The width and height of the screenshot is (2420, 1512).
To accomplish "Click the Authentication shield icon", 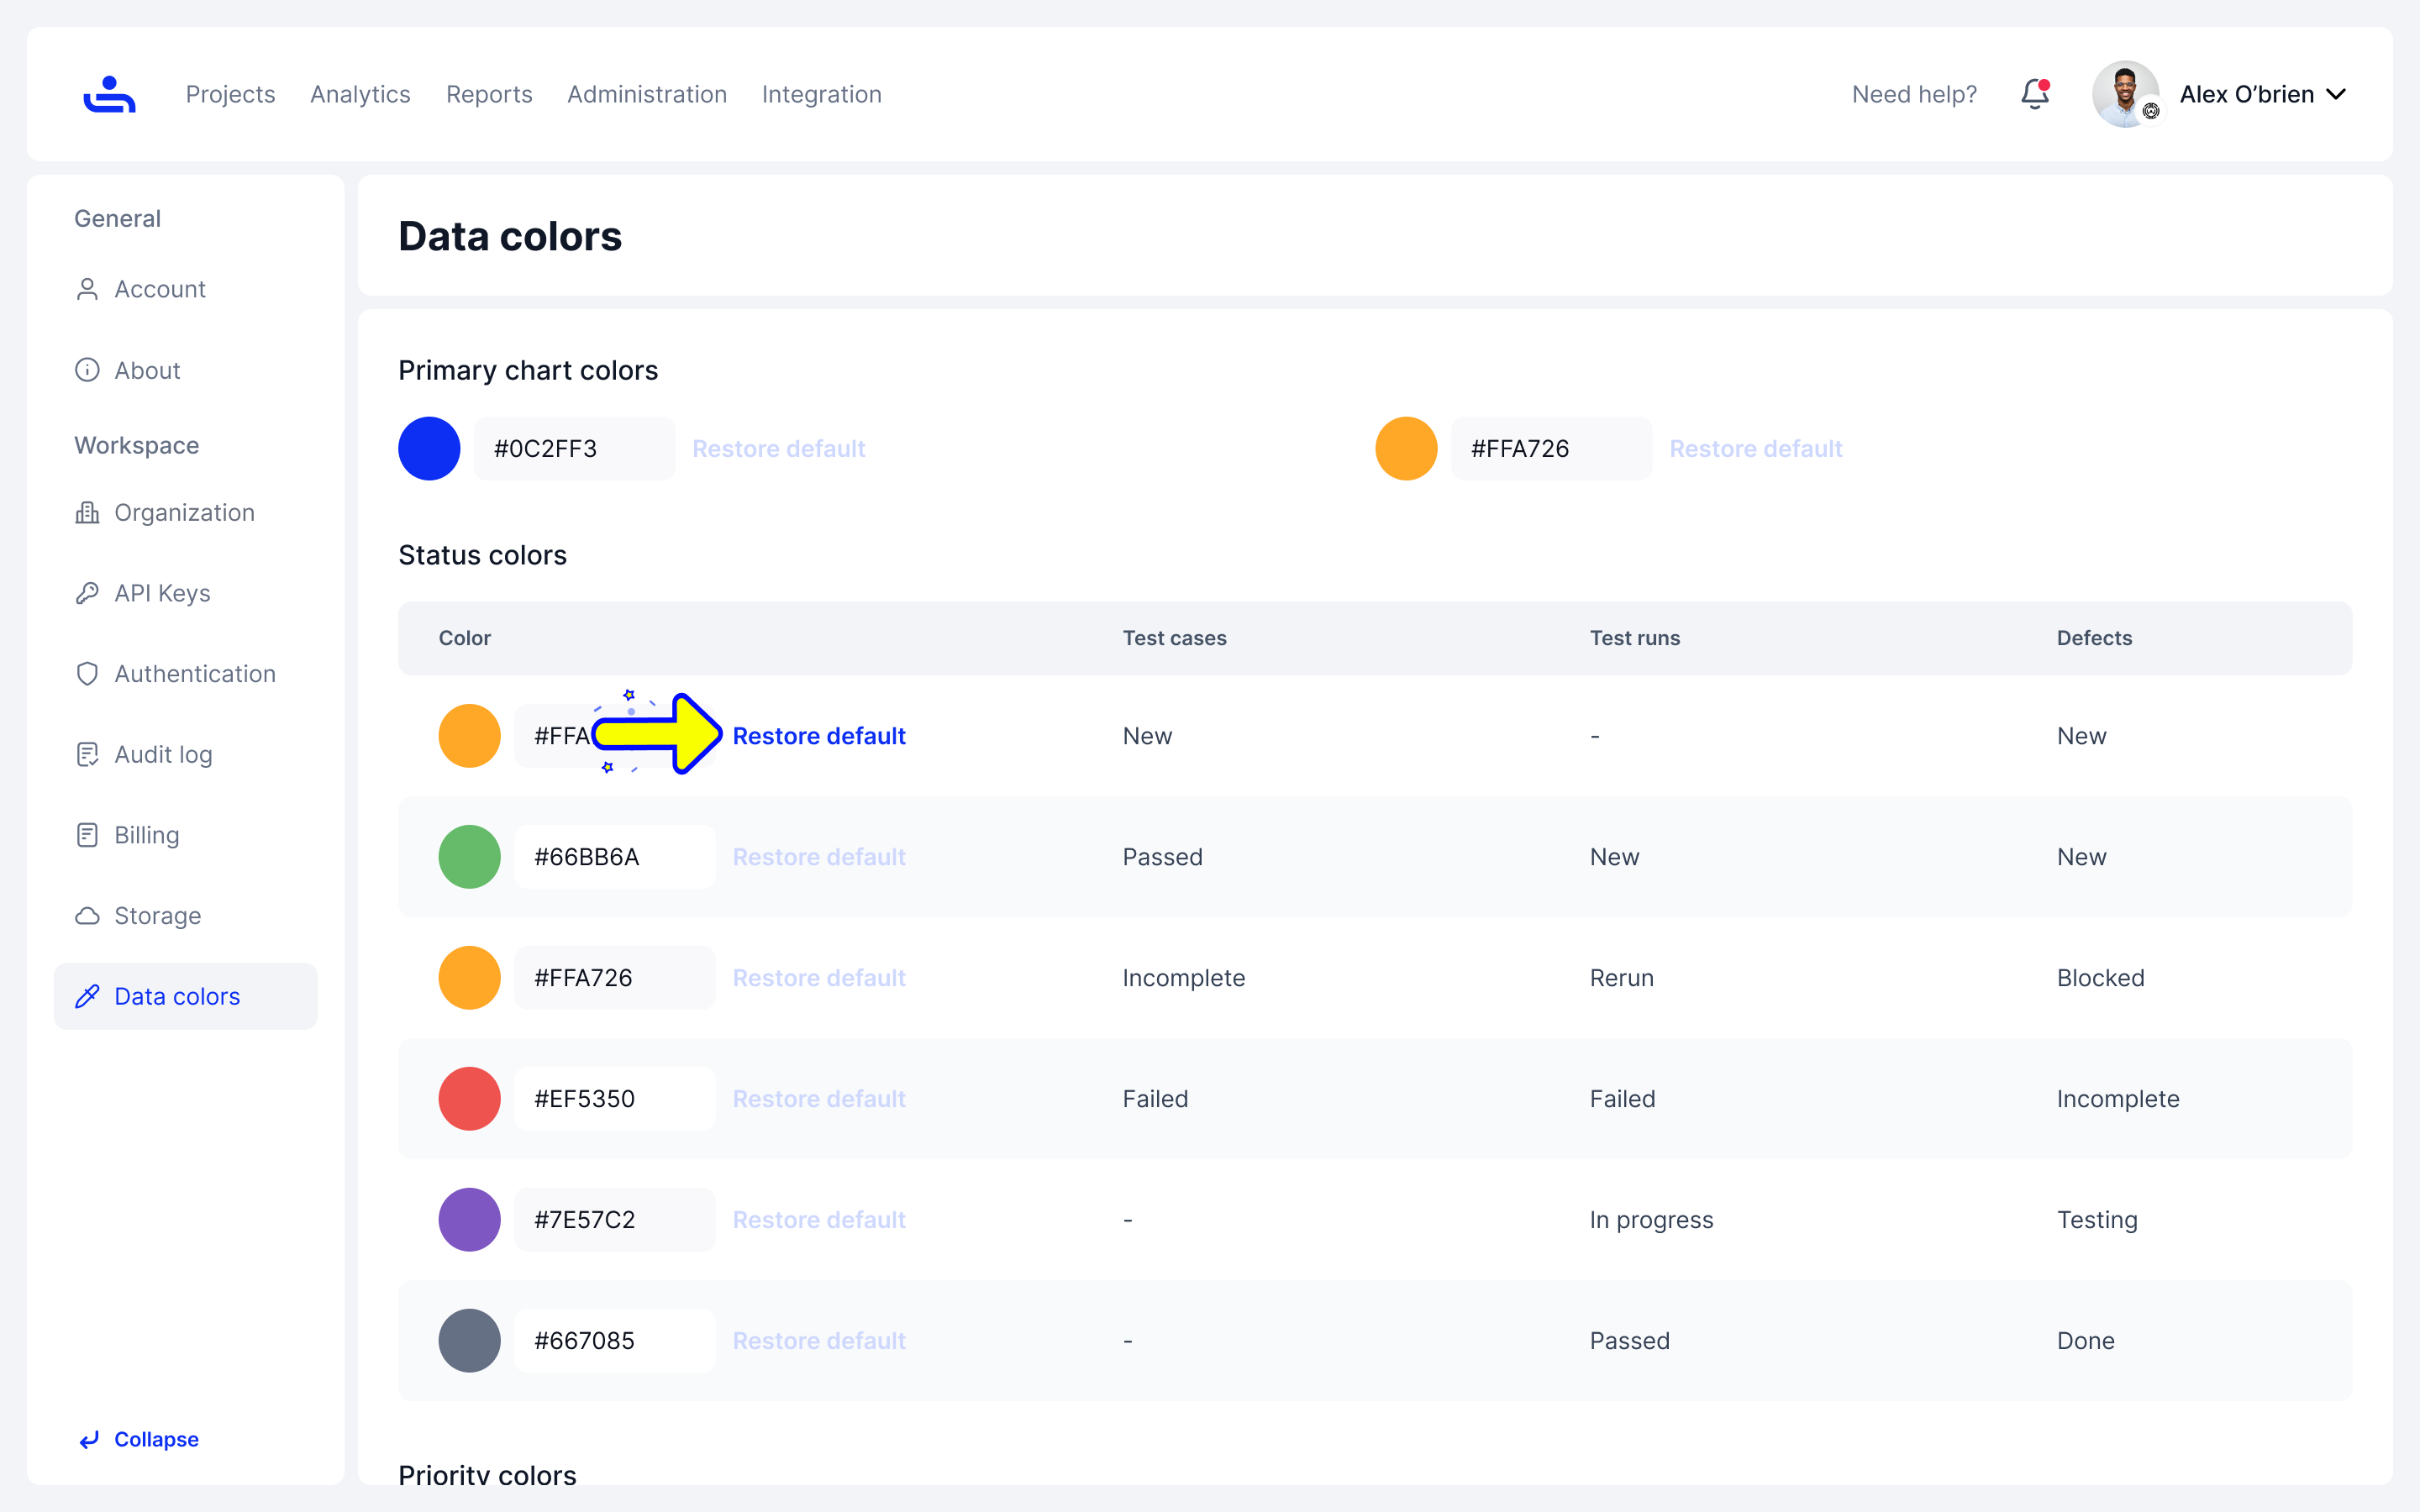I will click(x=87, y=674).
